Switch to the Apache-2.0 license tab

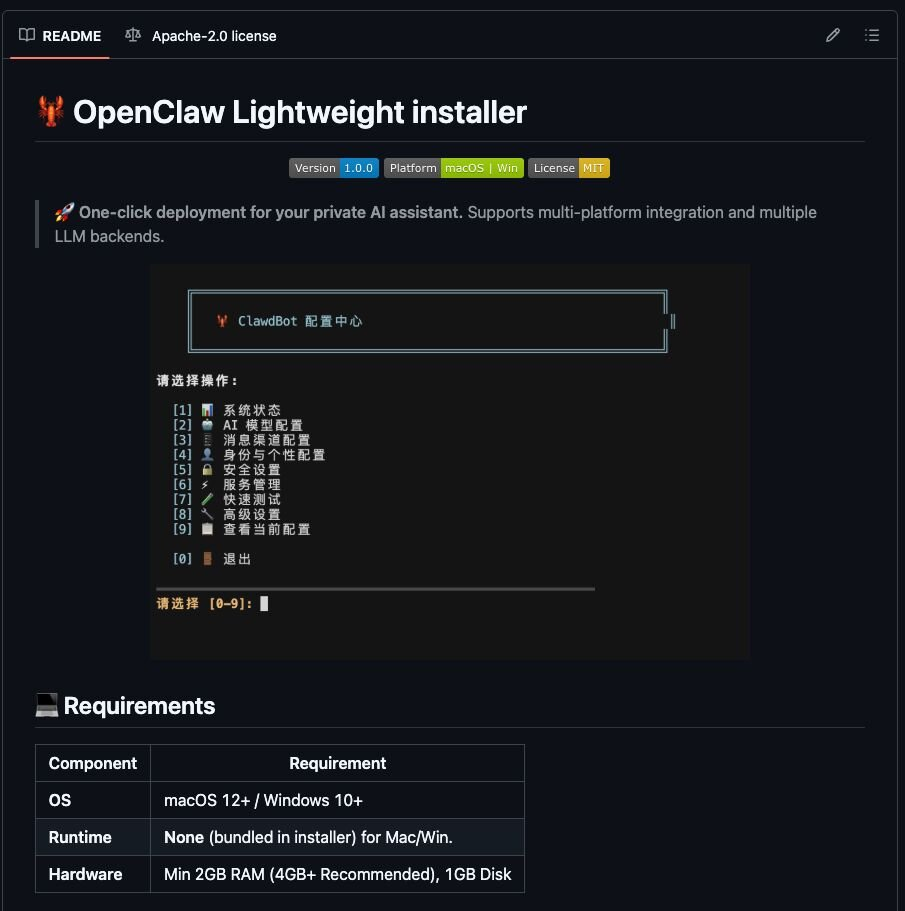pyautogui.click(x=213, y=36)
